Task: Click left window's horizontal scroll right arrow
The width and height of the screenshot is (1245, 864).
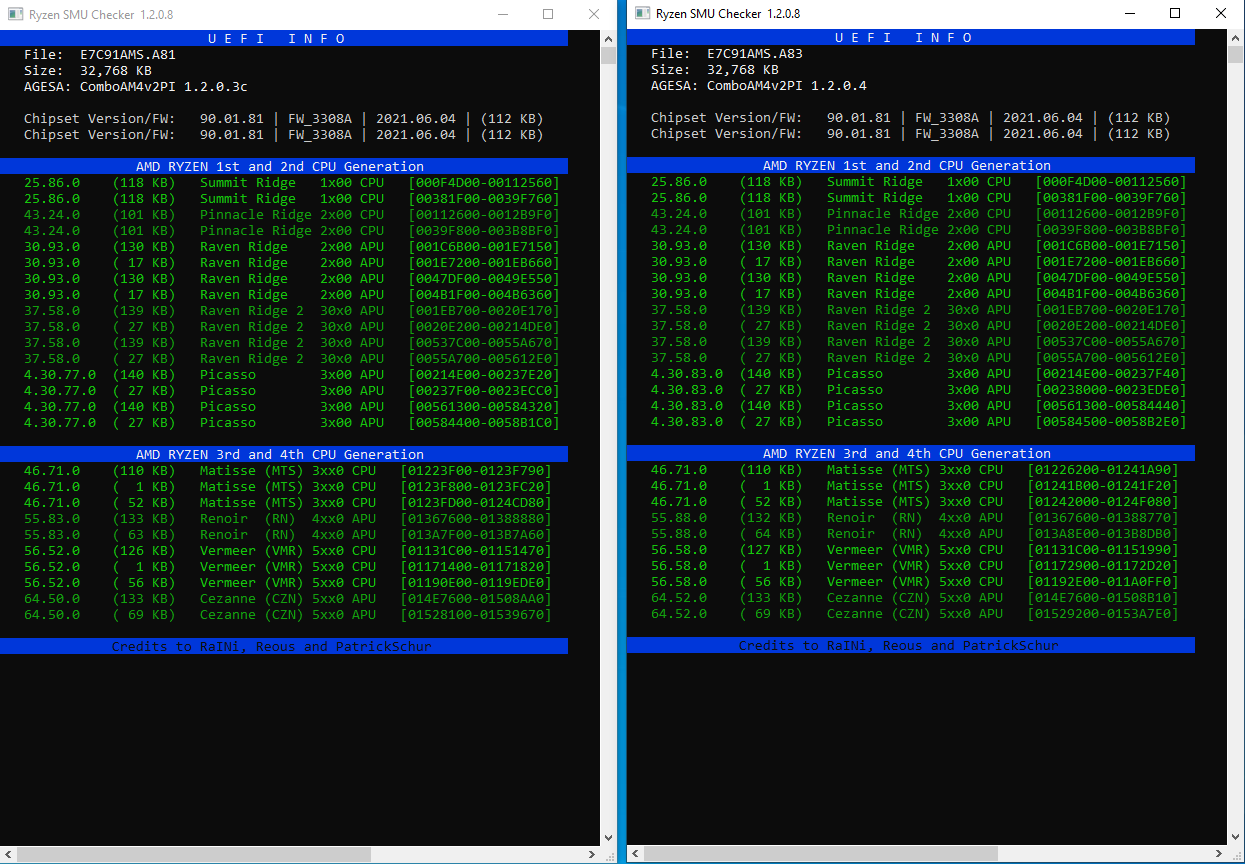Action: tap(592, 855)
